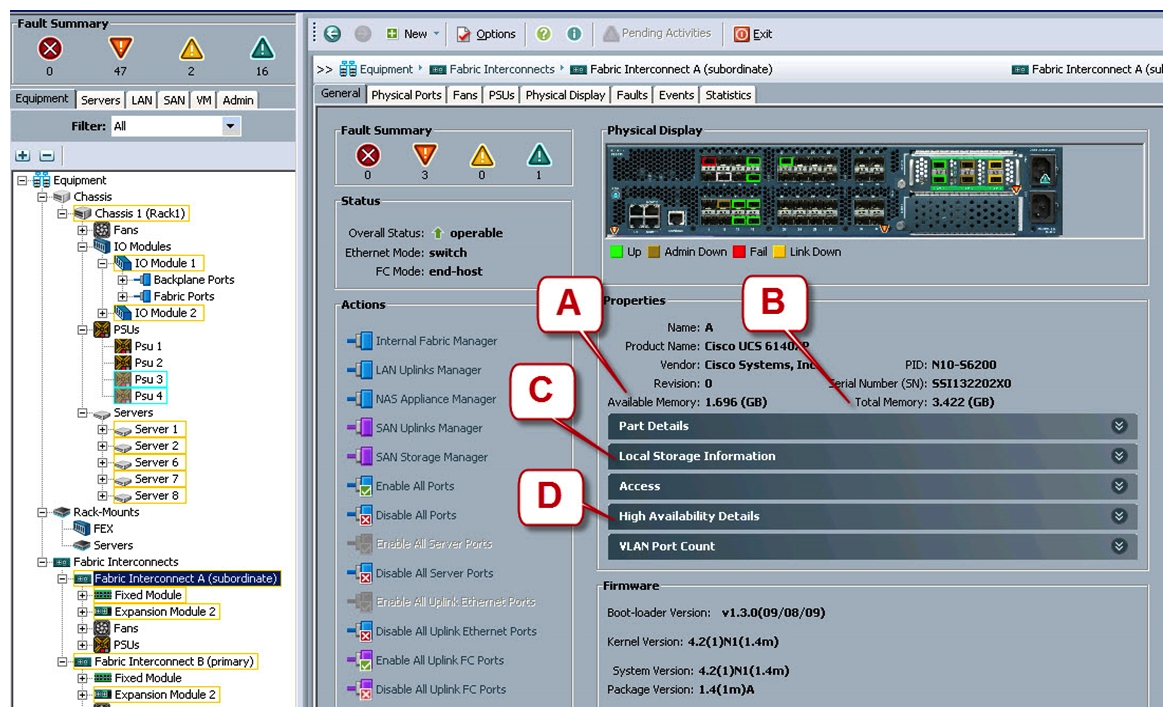This screenshot has height=716, width=1172.
Task: Collapse the Chassis 1 (Rack1) tree node
Action: click(x=62, y=214)
